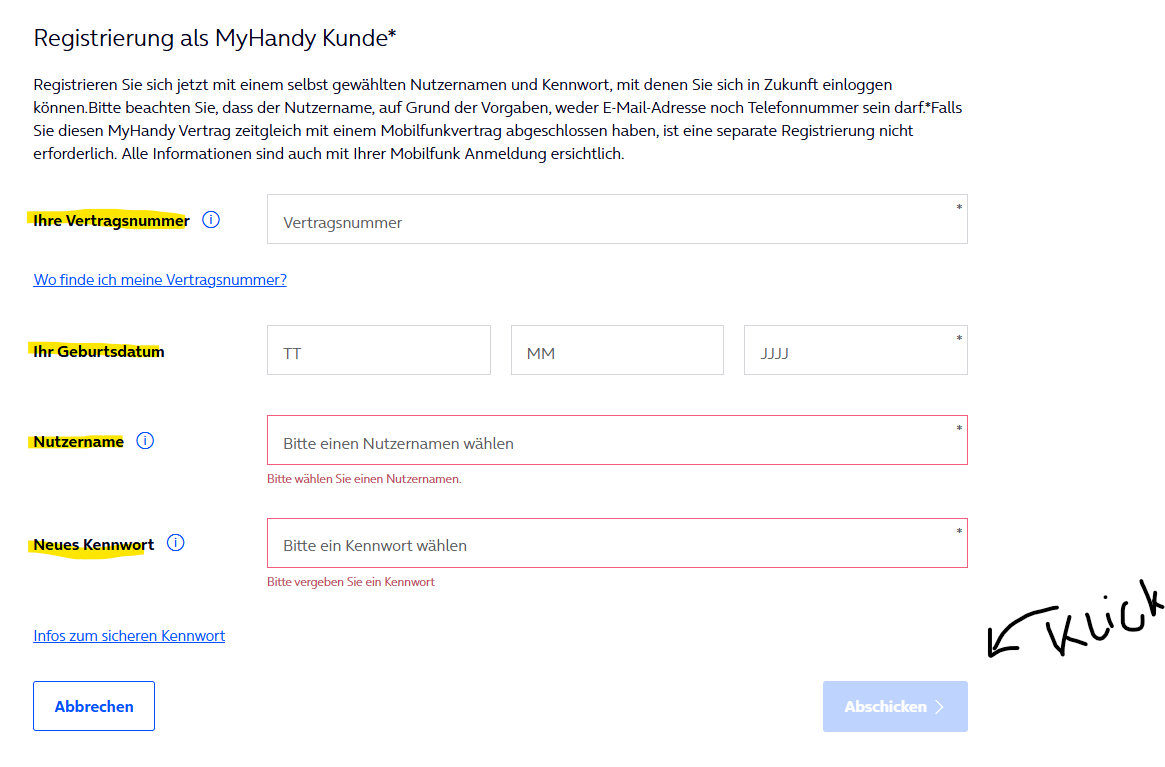This screenshot has height=767, width=1165.
Task: Click error text 'Bitte wählen Sie einen Nutzernamen.'
Action: coord(364,479)
